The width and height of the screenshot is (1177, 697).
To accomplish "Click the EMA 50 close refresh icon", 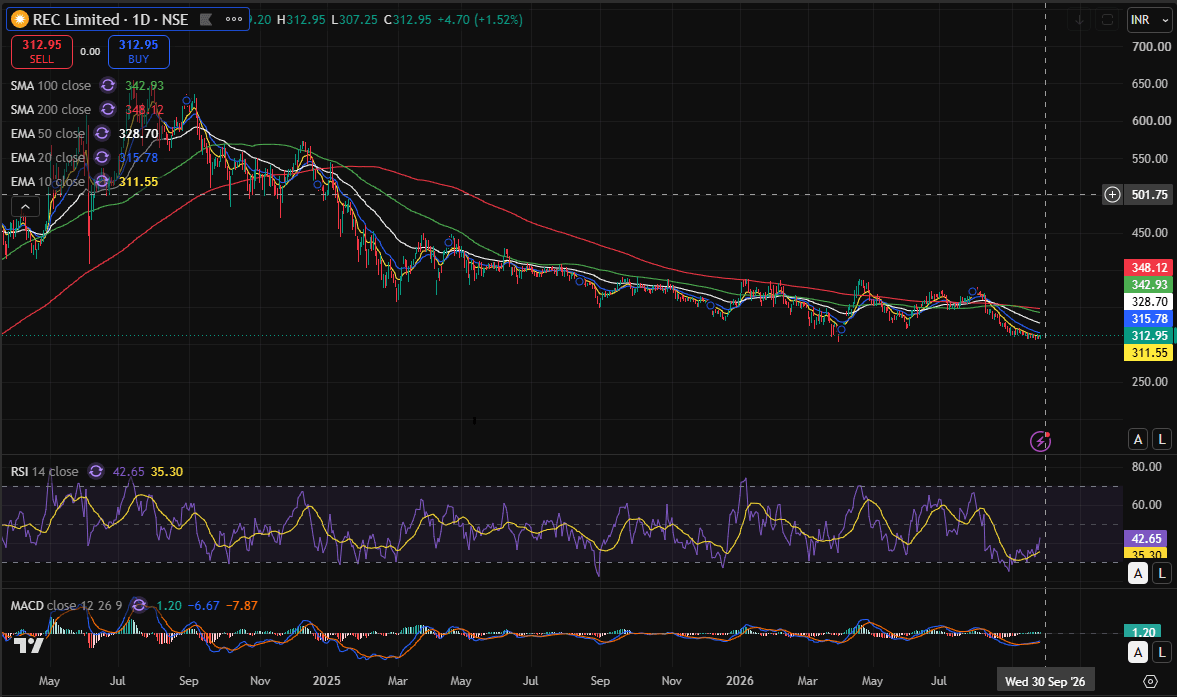I will coord(102,134).
